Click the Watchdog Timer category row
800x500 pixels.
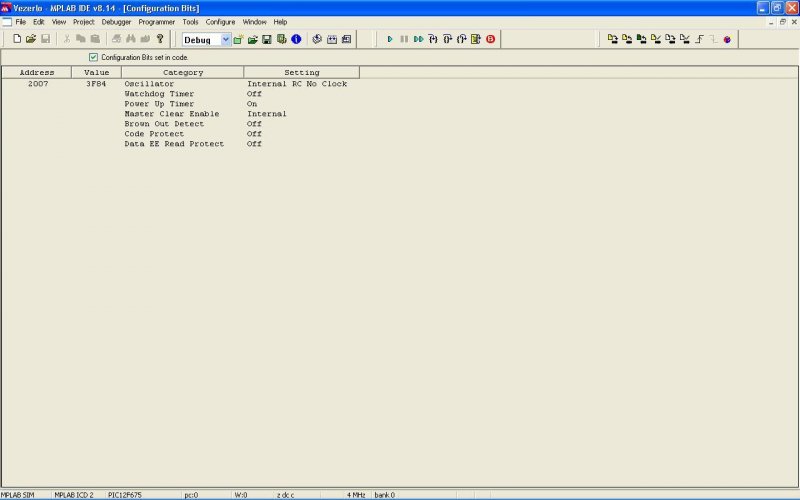pos(159,94)
